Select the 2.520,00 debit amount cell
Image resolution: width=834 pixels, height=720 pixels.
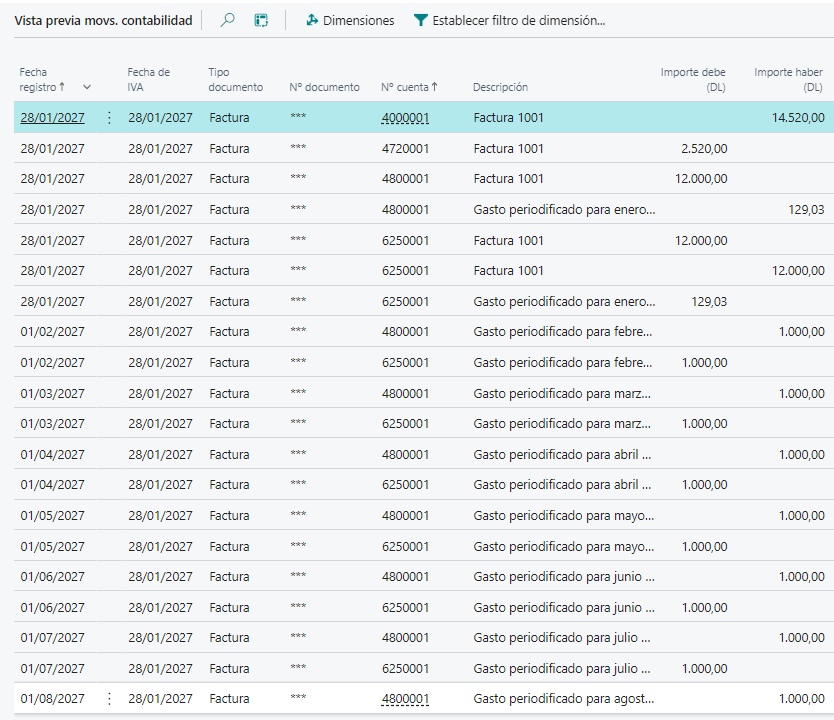(x=704, y=149)
